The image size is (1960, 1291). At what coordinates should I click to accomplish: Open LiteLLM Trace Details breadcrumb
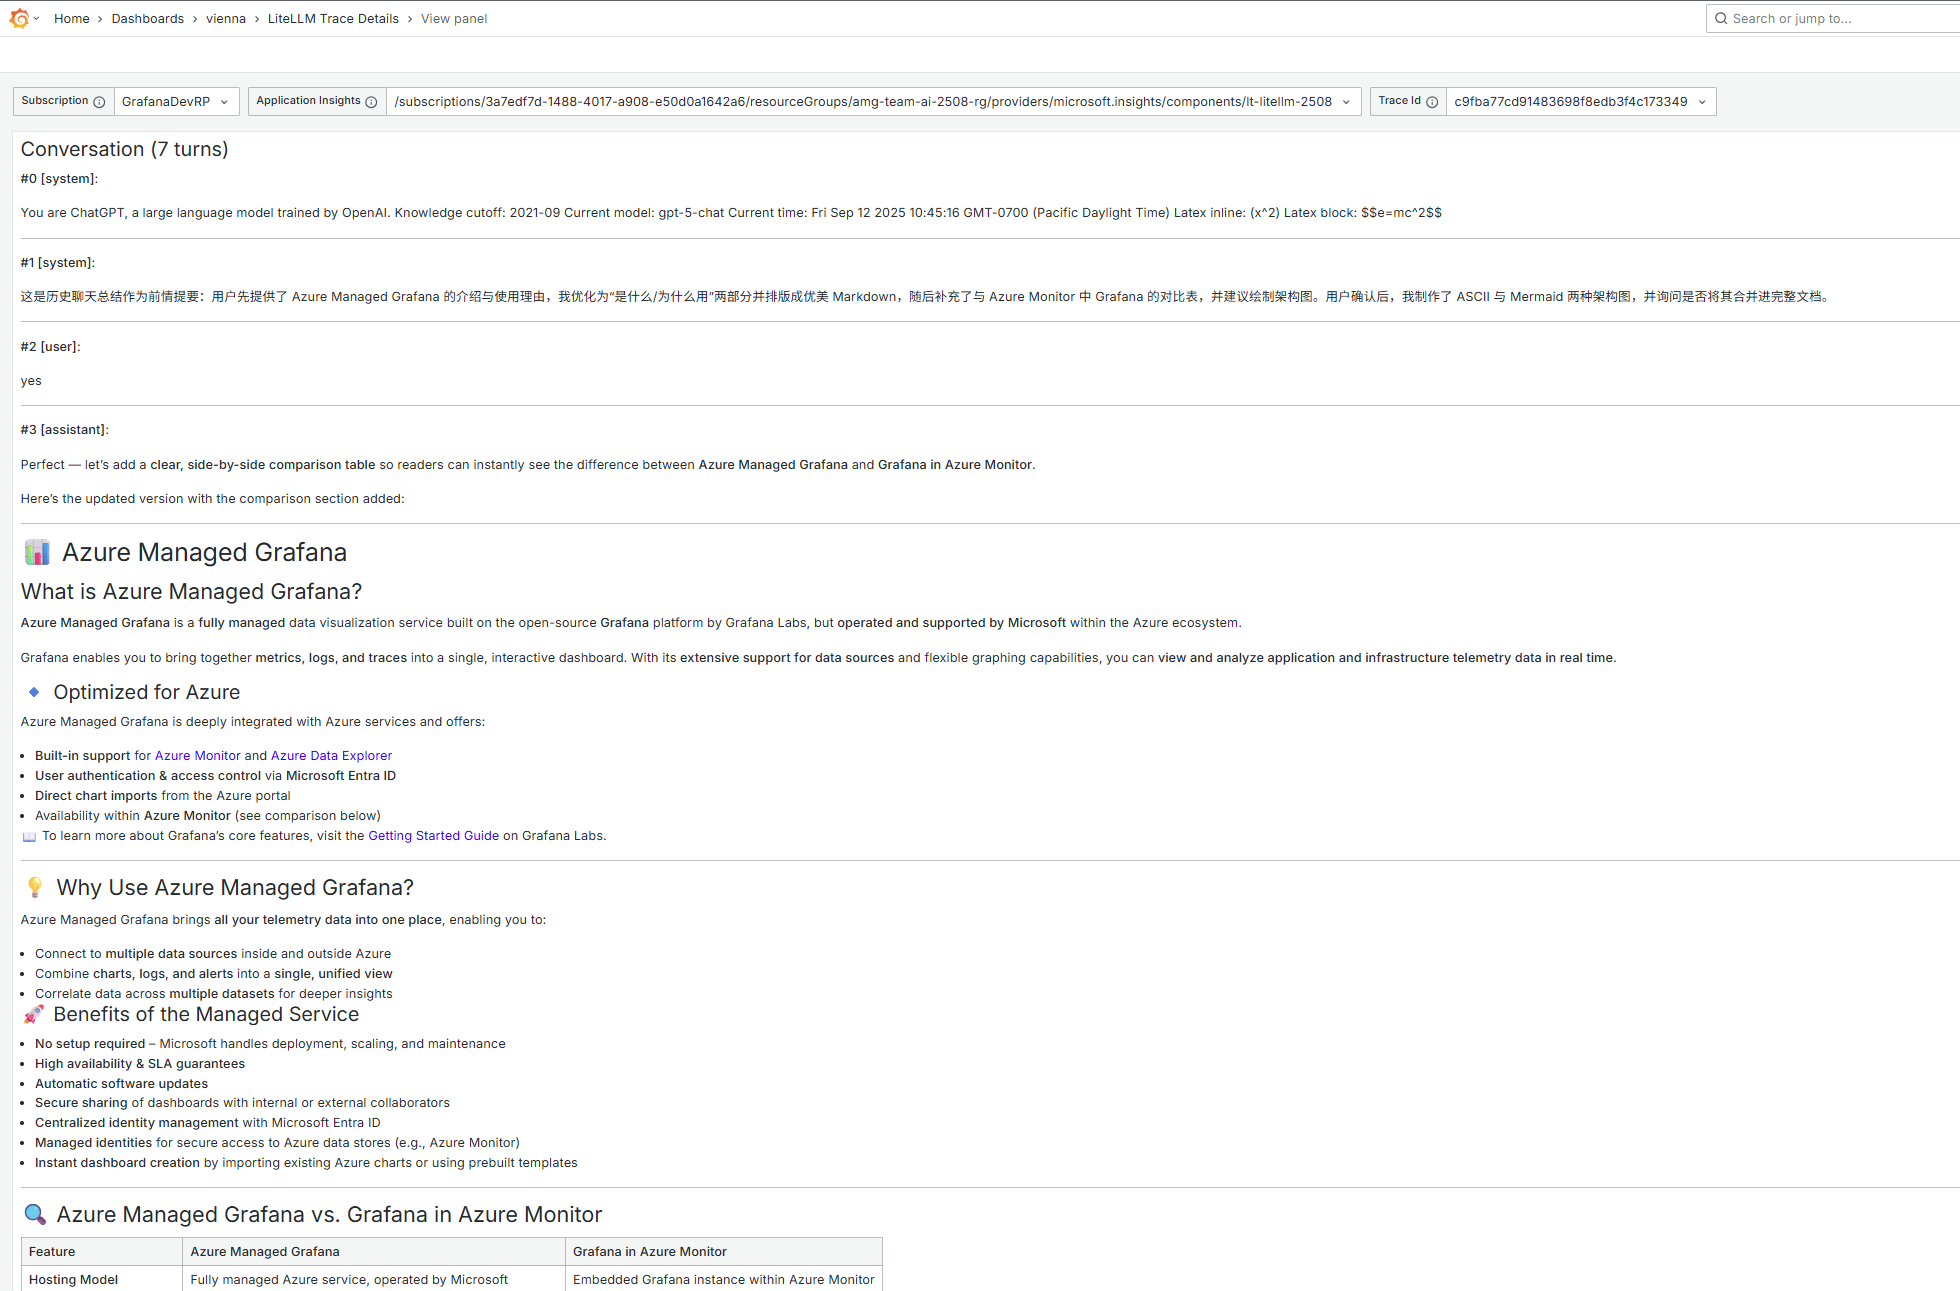pyautogui.click(x=333, y=18)
